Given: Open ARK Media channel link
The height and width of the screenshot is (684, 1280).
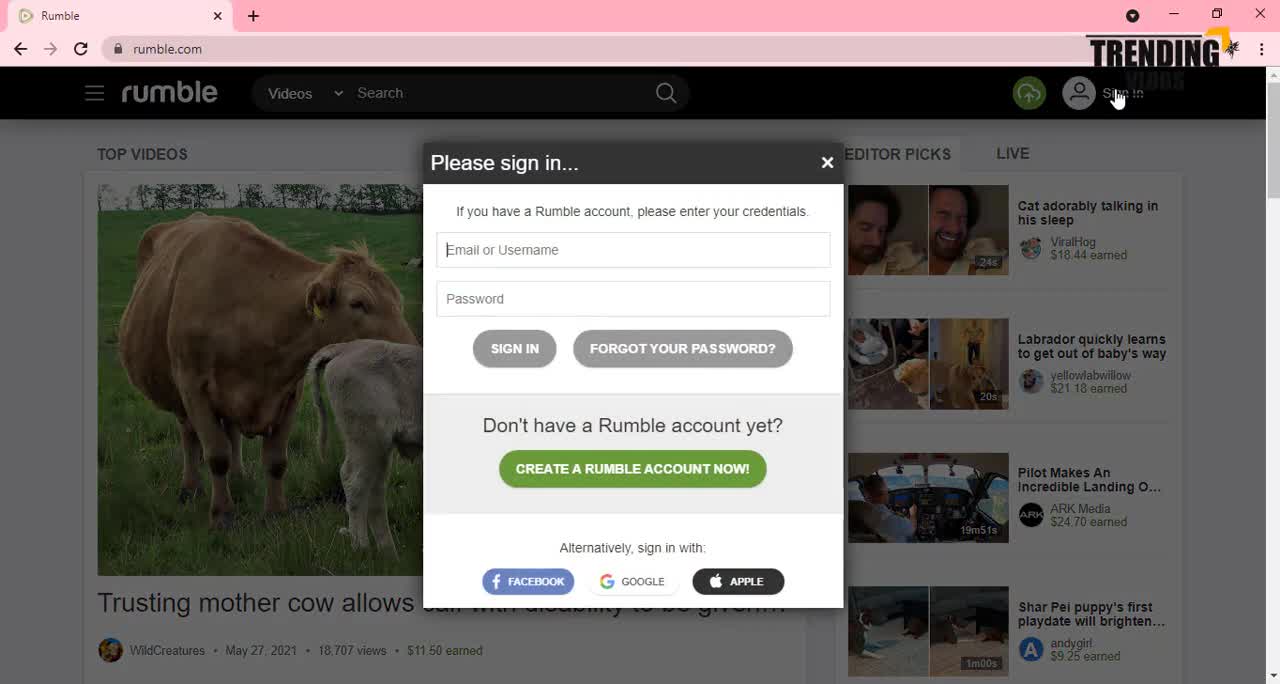Looking at the screenshot, I should pos(1080,509).
